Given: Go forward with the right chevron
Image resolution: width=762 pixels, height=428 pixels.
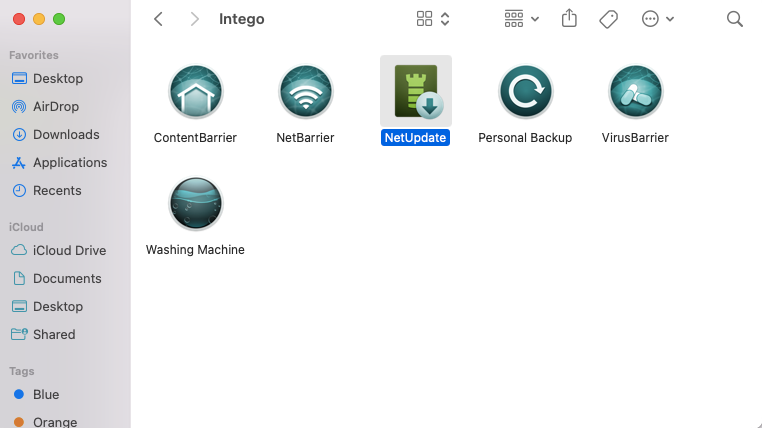Looking at the screenshot, I should click(x=194, y=19).
